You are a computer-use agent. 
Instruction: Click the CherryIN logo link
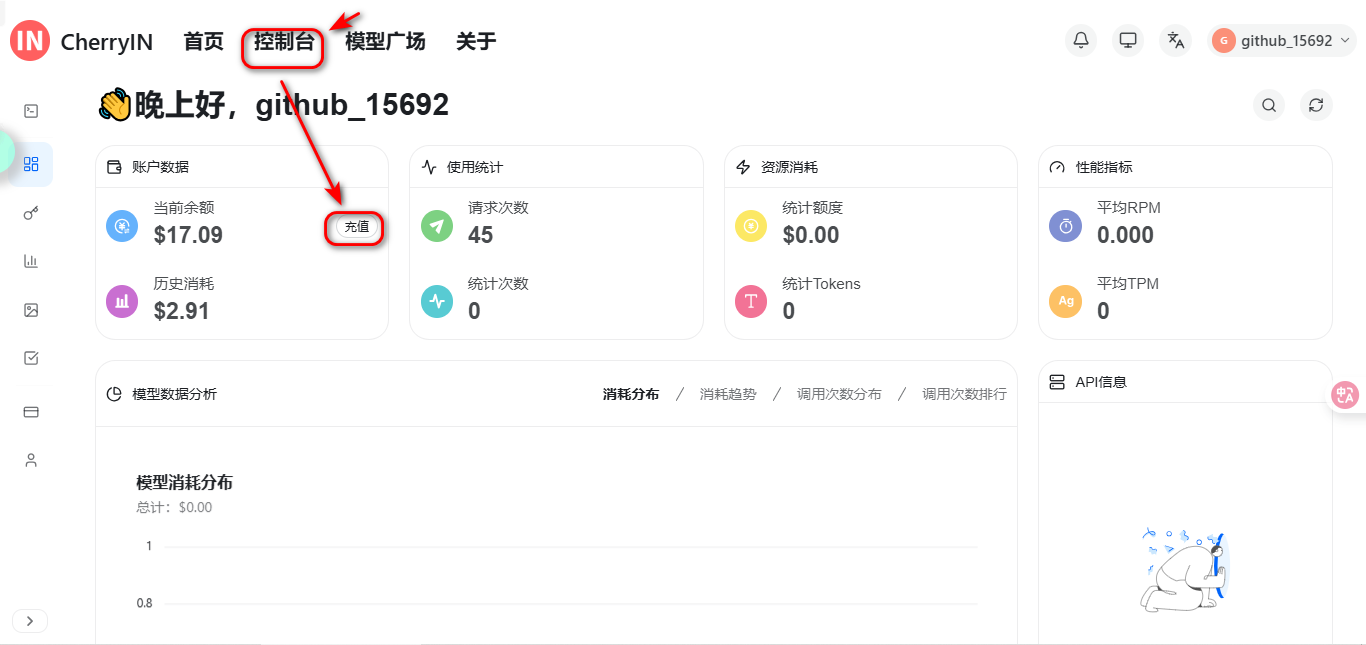[x=82, y=41]
